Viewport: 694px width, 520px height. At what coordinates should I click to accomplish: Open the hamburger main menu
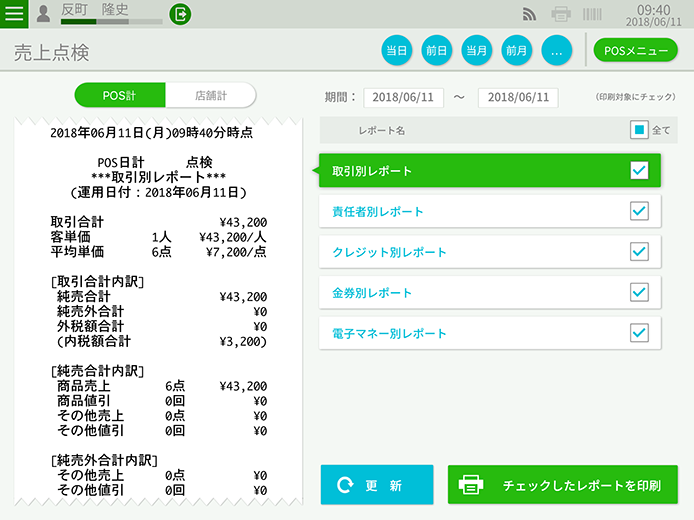click(14, 14)
